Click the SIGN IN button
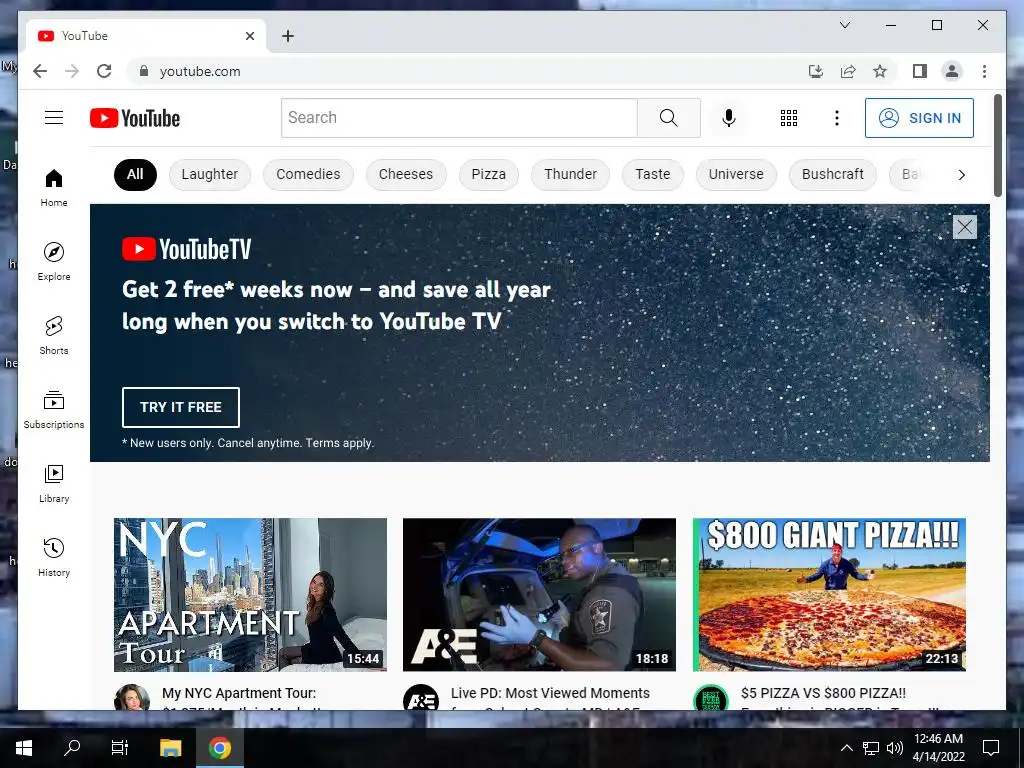 pyautogui.click(x=919, y=118)
